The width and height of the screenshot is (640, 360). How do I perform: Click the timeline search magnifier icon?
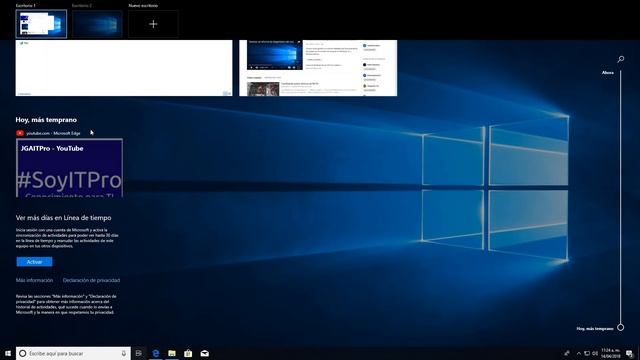(x=620, y=59)
